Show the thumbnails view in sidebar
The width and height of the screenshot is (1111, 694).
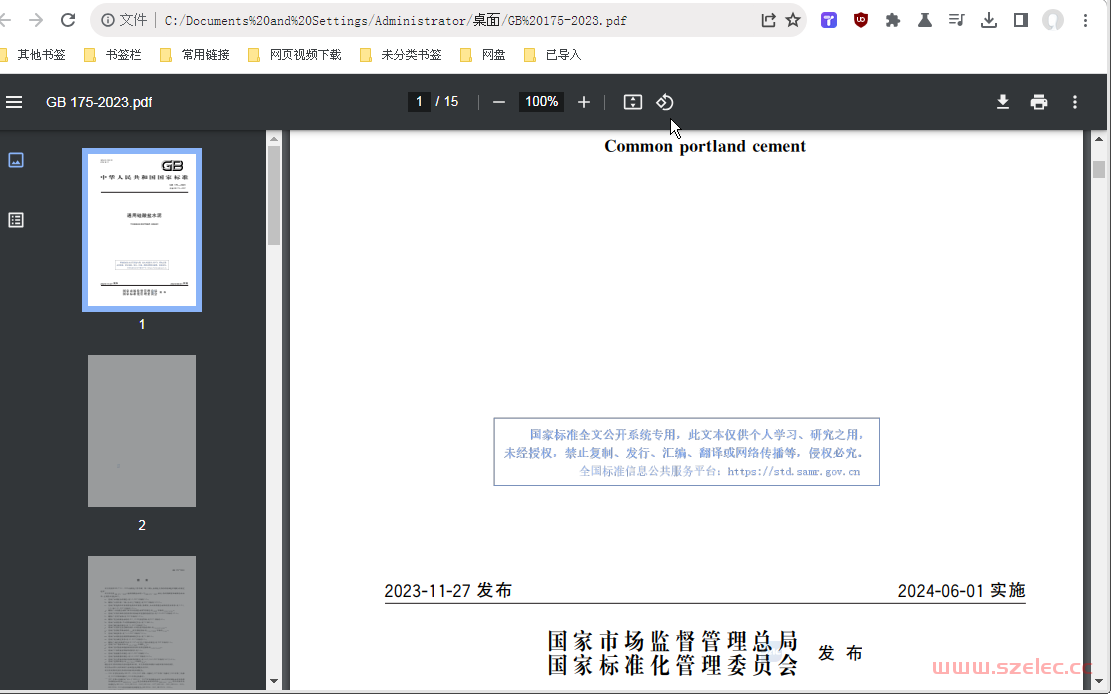[x=16, y=160]
